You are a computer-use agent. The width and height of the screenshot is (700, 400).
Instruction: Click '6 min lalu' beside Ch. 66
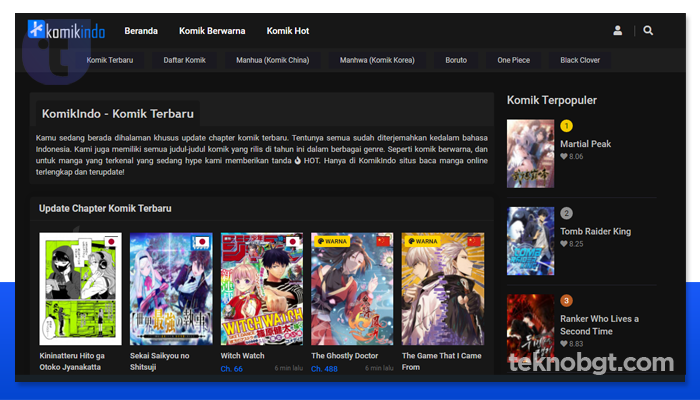288,368
